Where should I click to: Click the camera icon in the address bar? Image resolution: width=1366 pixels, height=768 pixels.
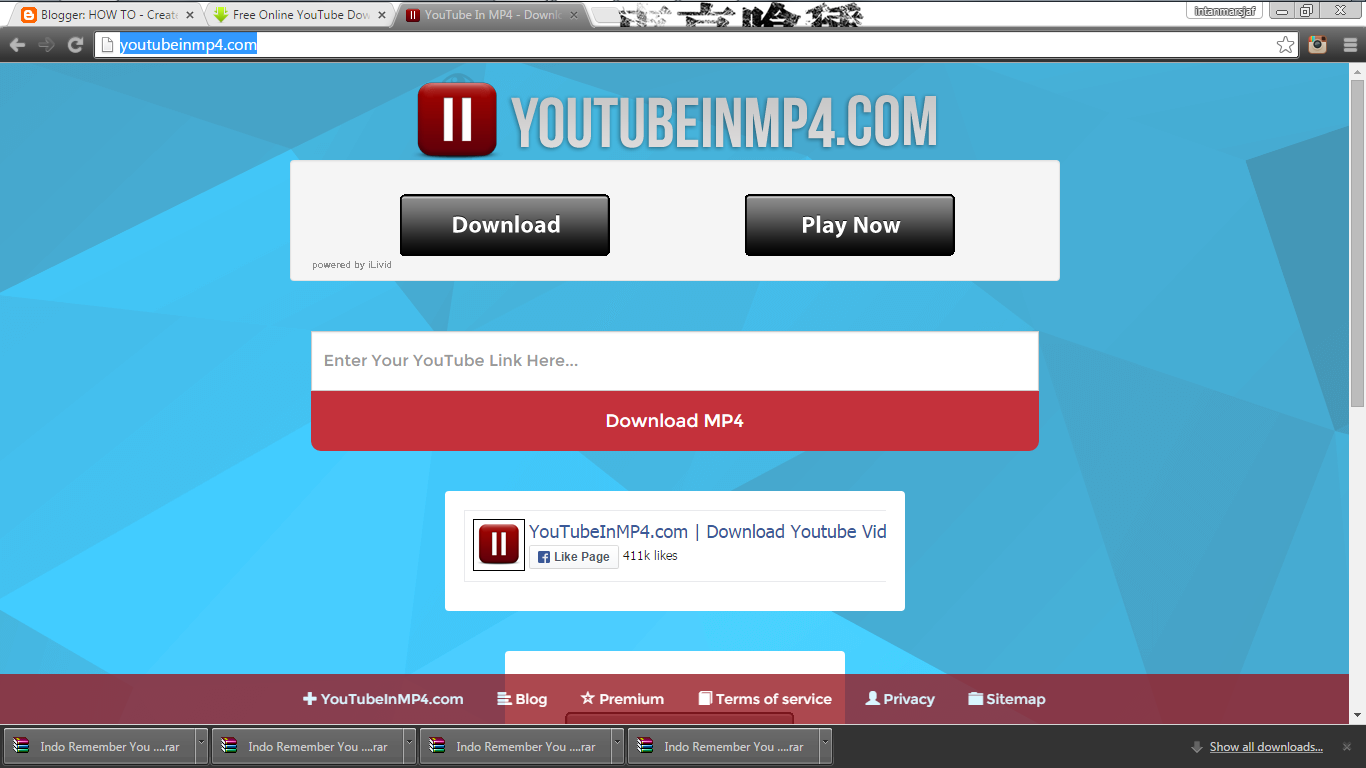coord(1317,44)
